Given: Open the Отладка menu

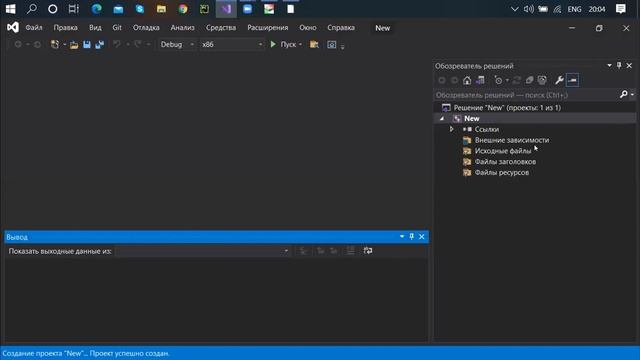Looking at the screenshot, I should pos(146,28).
